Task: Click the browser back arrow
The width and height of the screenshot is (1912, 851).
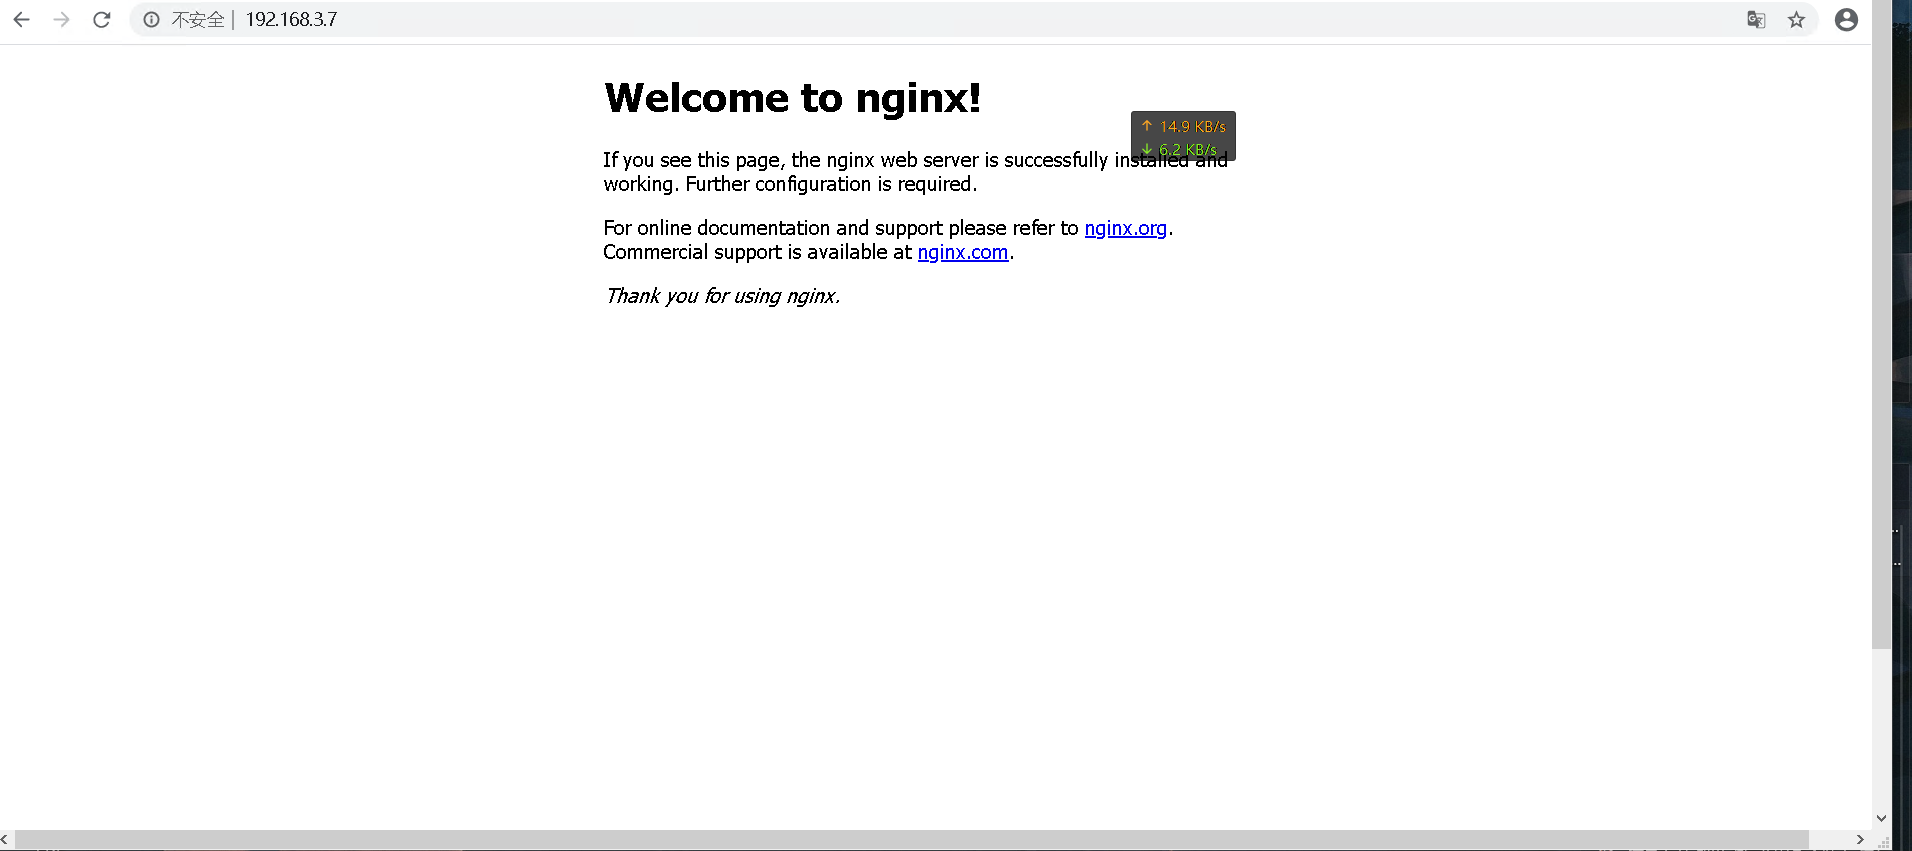Action: tap(21, 19)
